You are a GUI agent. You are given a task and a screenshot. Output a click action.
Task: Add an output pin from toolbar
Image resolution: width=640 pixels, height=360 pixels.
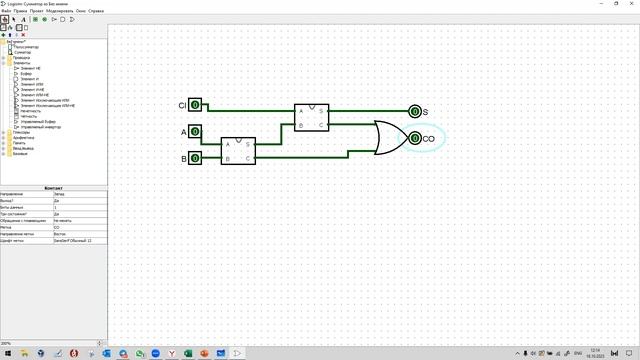coord(44,19)
